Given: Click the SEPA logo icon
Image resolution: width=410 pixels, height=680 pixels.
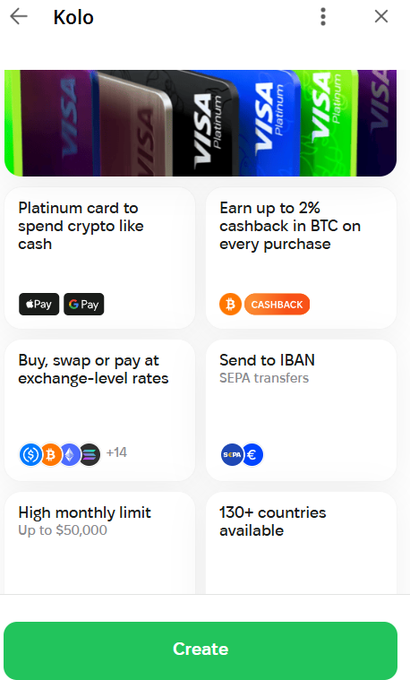Looking at the screenshot, I should [232, 454].
